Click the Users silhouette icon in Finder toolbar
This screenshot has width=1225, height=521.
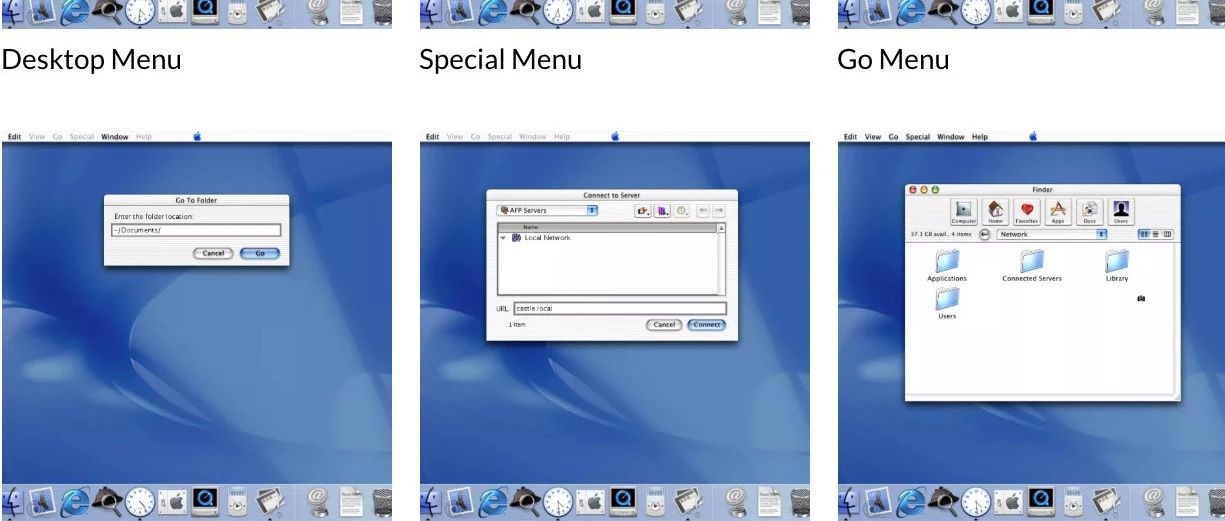pyautogui.click(x=1121, y=211)
